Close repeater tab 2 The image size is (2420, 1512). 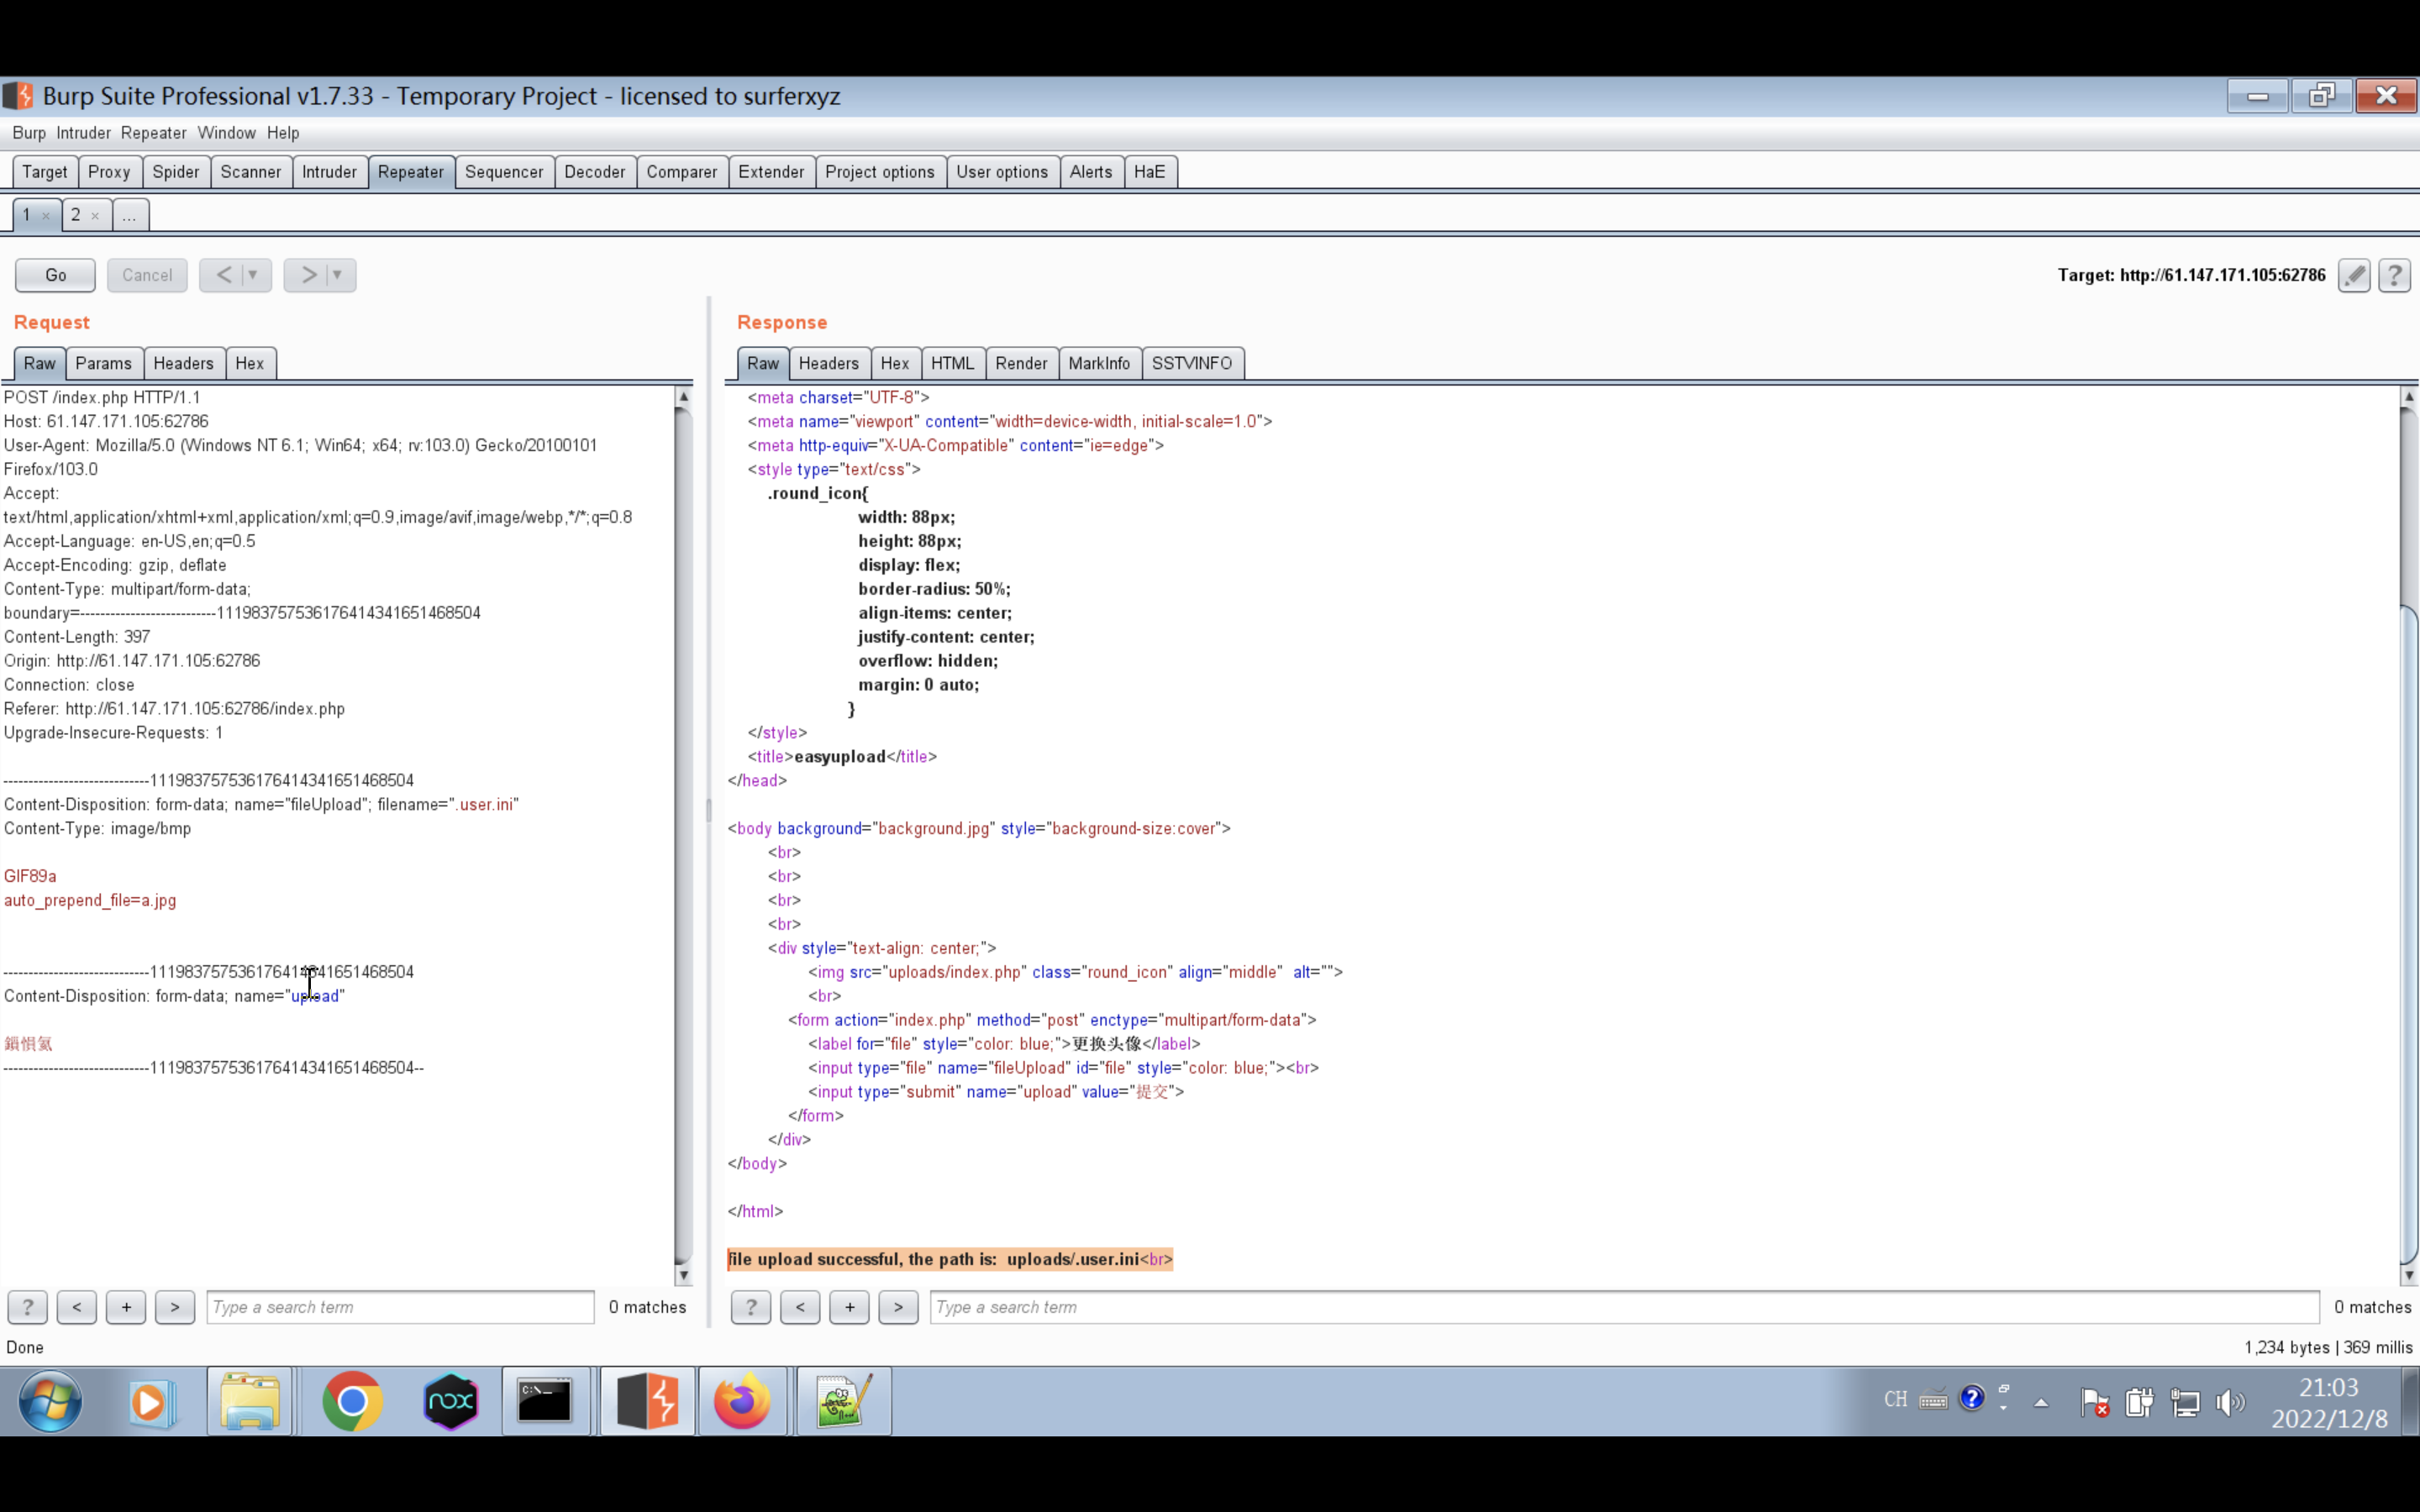(x=95, y=216)
